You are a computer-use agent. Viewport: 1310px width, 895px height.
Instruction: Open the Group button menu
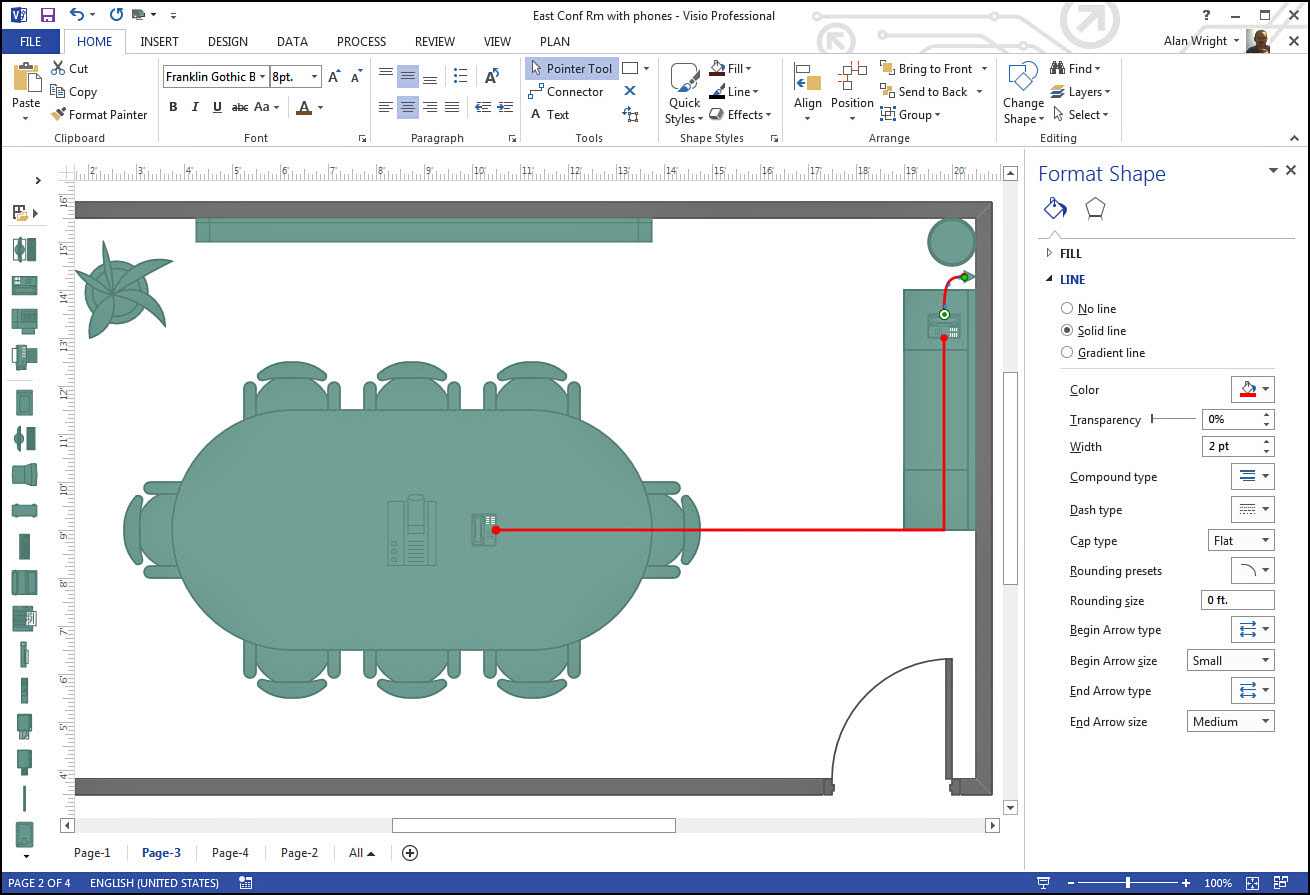911,114
